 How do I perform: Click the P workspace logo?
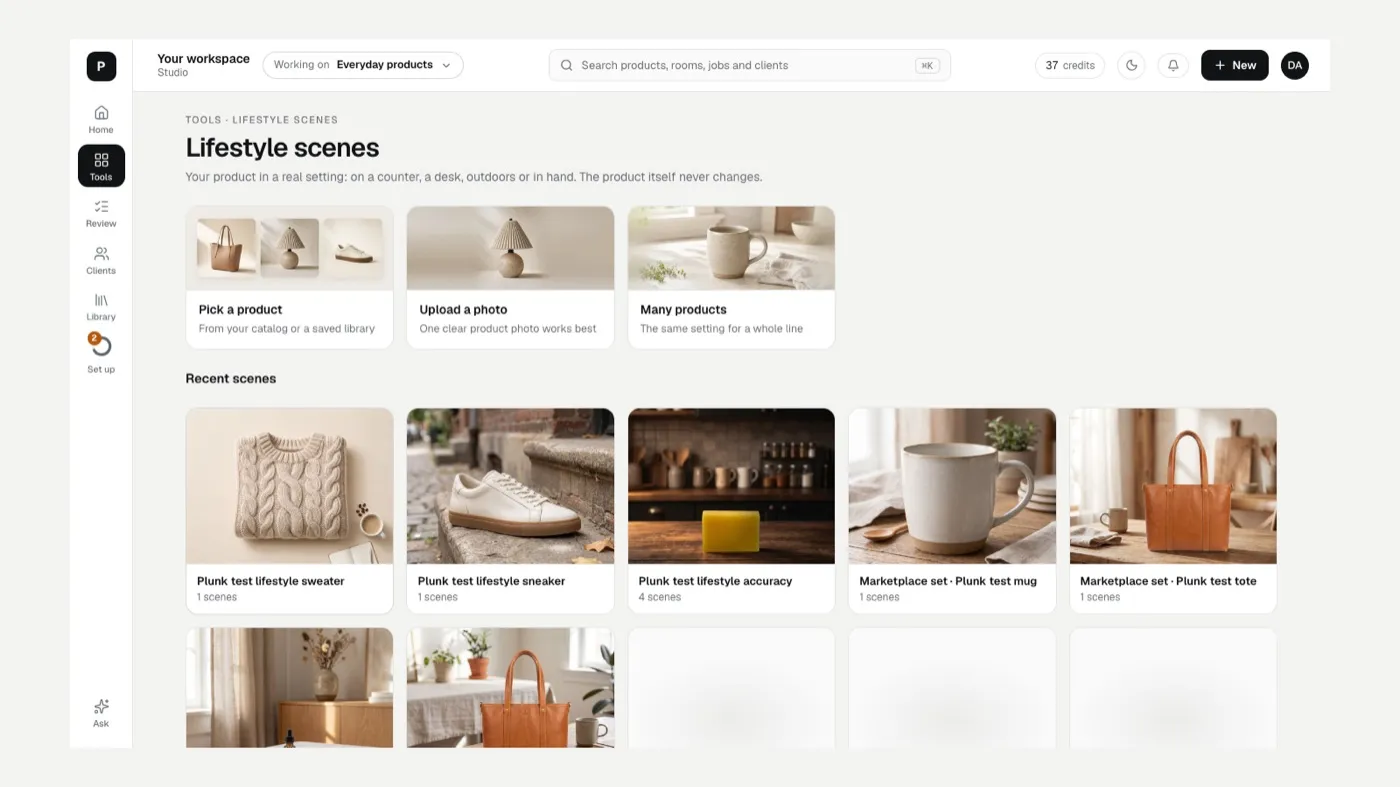(101, 66)
